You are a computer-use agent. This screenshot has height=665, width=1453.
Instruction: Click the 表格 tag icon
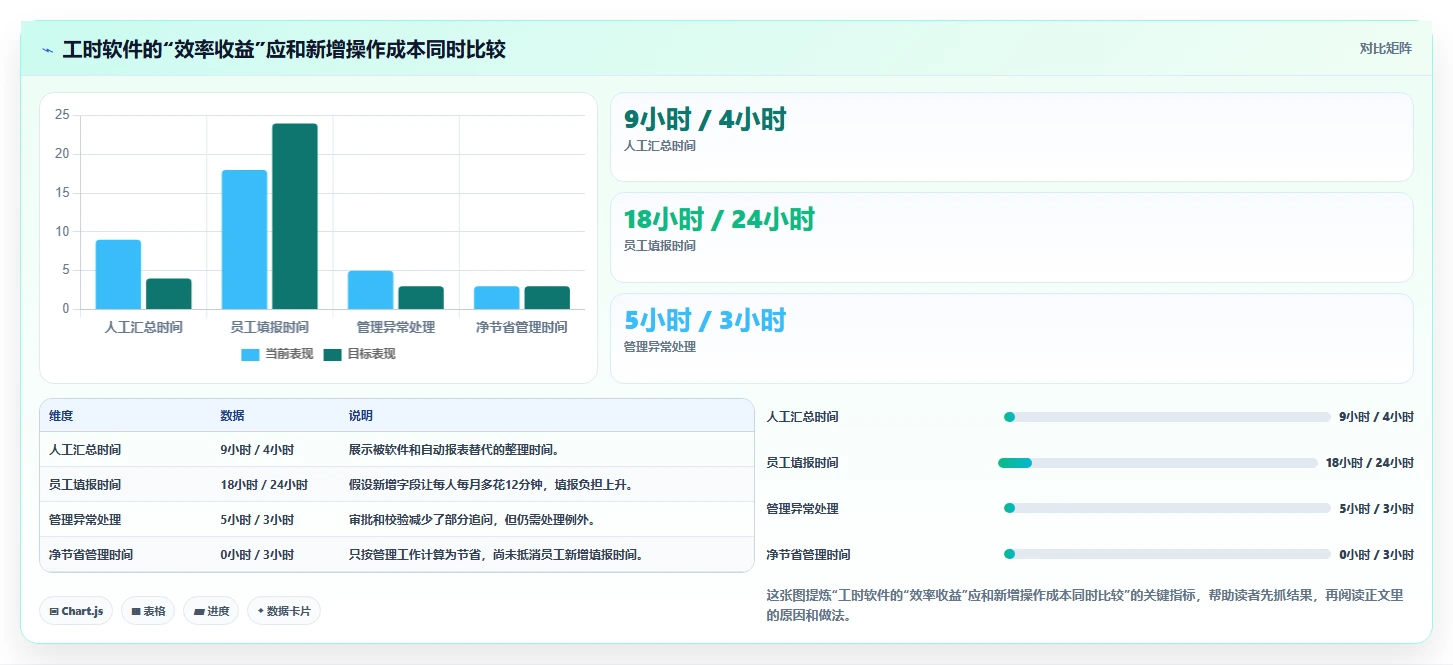click(x=136, y=611)
